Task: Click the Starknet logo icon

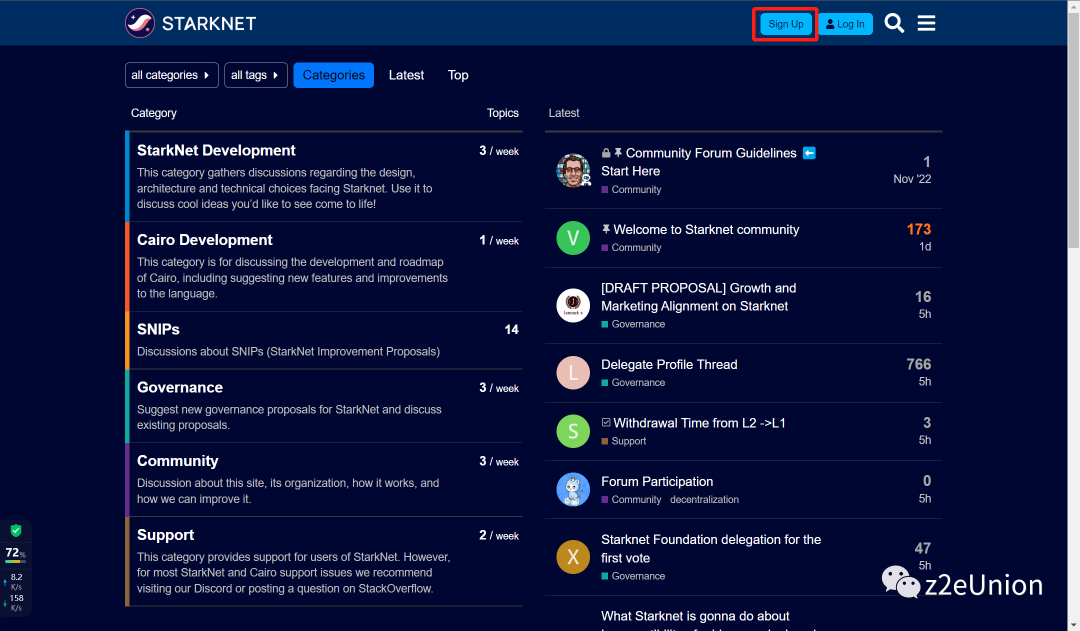Action: coord(140,23)
